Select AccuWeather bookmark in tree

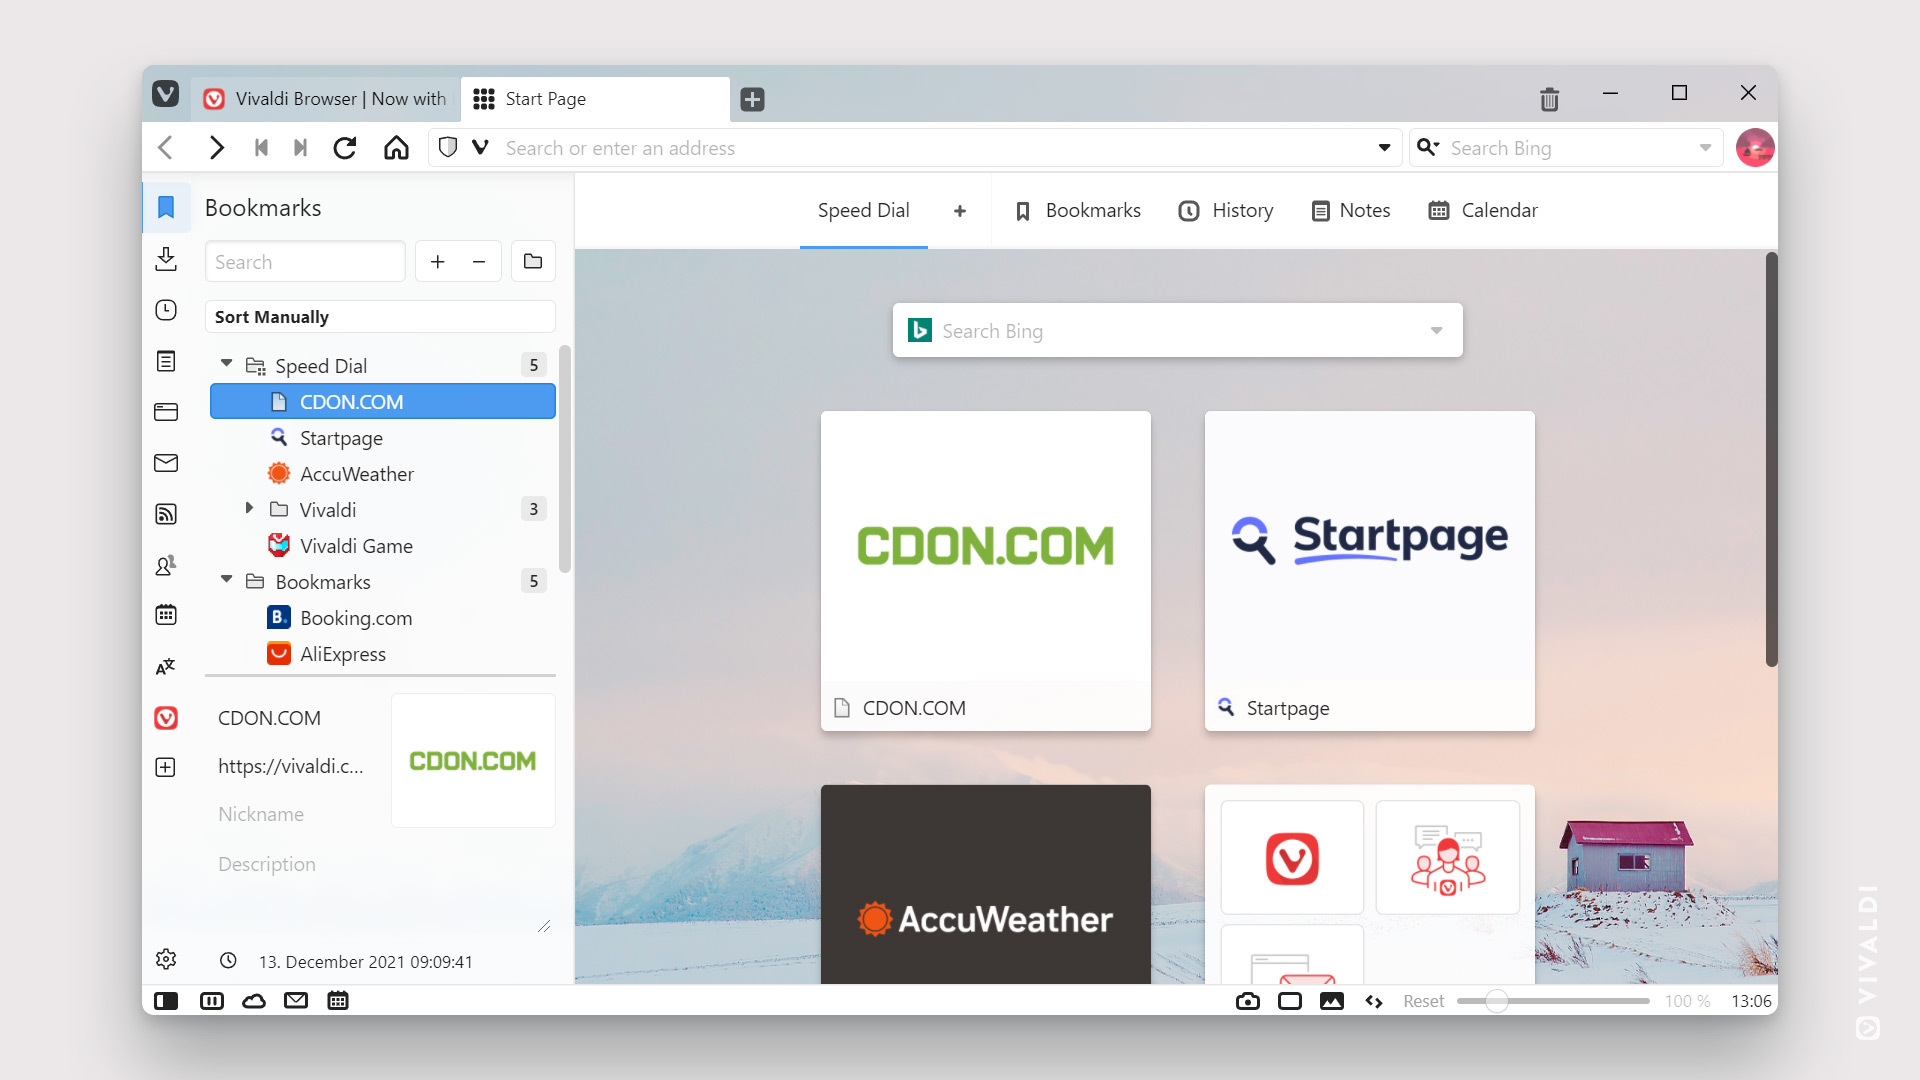tap(383, 474)
